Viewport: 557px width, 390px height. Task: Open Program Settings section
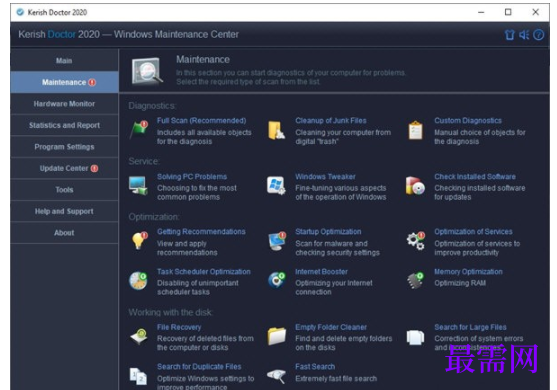(x=64, y=147)
